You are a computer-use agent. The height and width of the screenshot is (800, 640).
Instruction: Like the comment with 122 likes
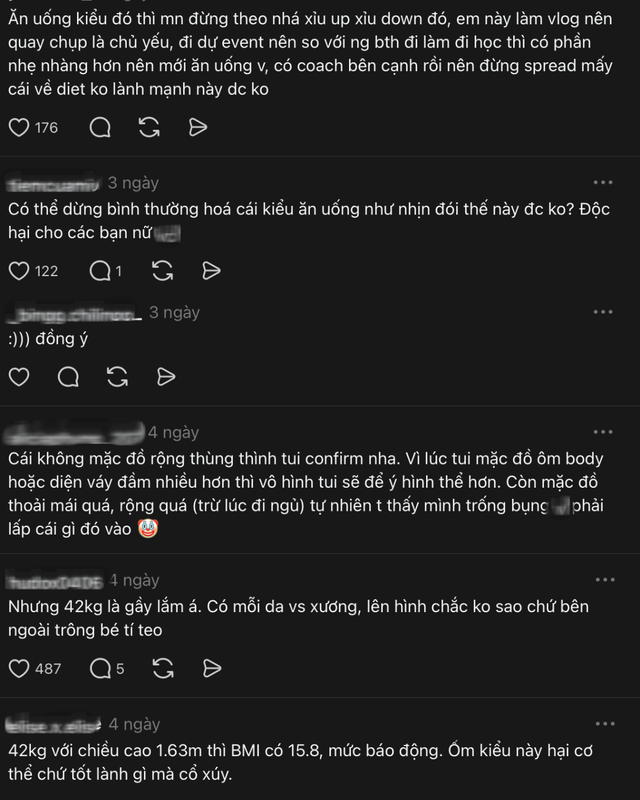[x=19, y=270]
